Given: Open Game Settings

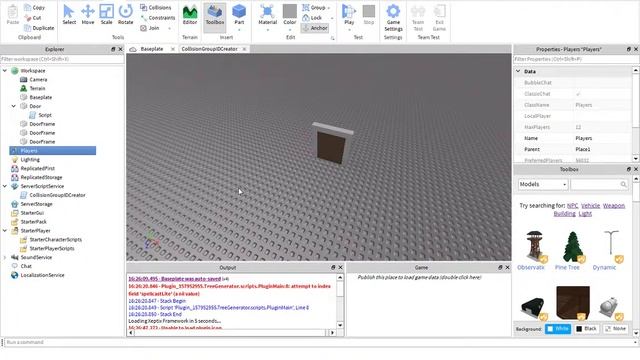Looking at the screenshot, I should 393,18.
